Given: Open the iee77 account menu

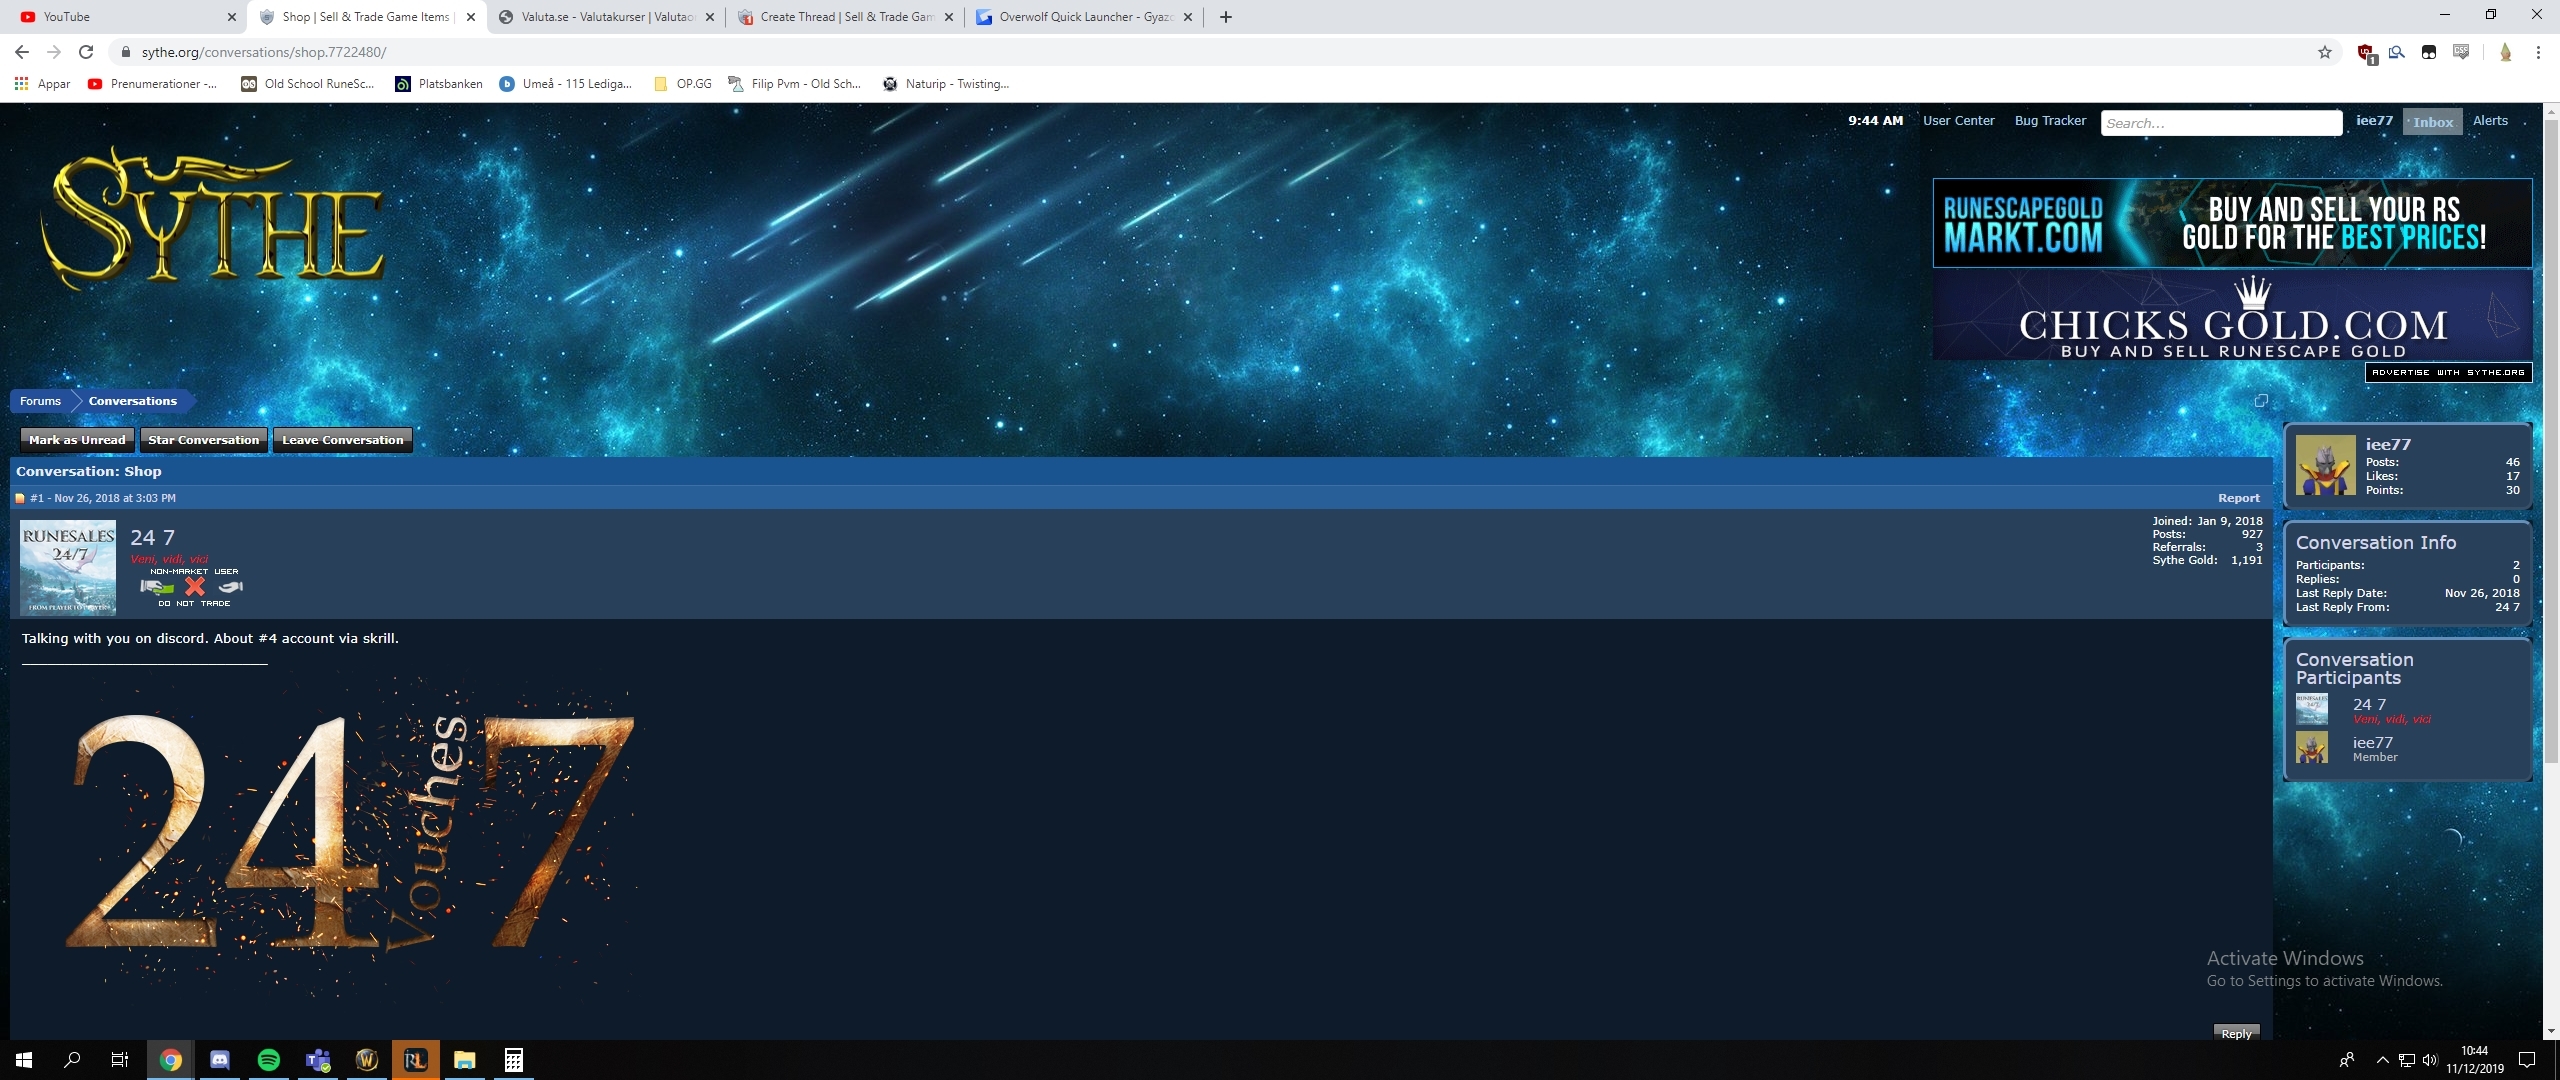Looking at the screenshot, I should pyautogui.click(x=2374, y=121).
